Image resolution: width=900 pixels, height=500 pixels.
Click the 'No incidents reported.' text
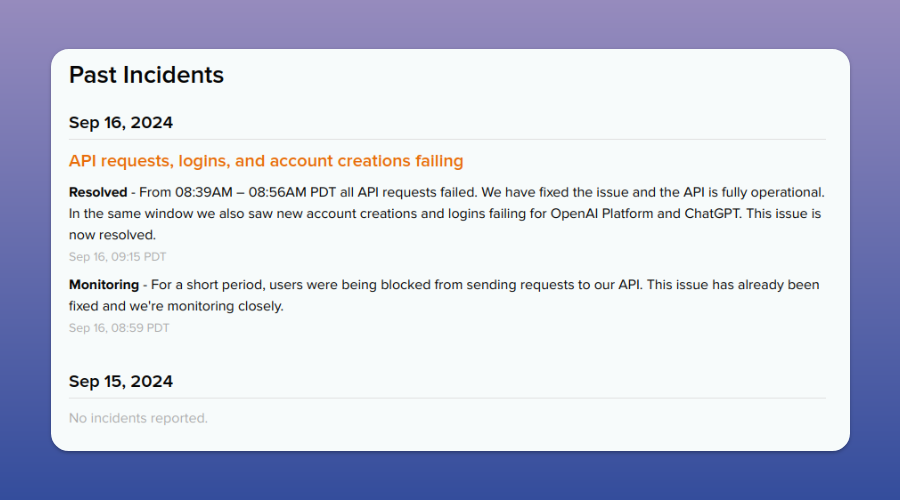click(138, 417)
